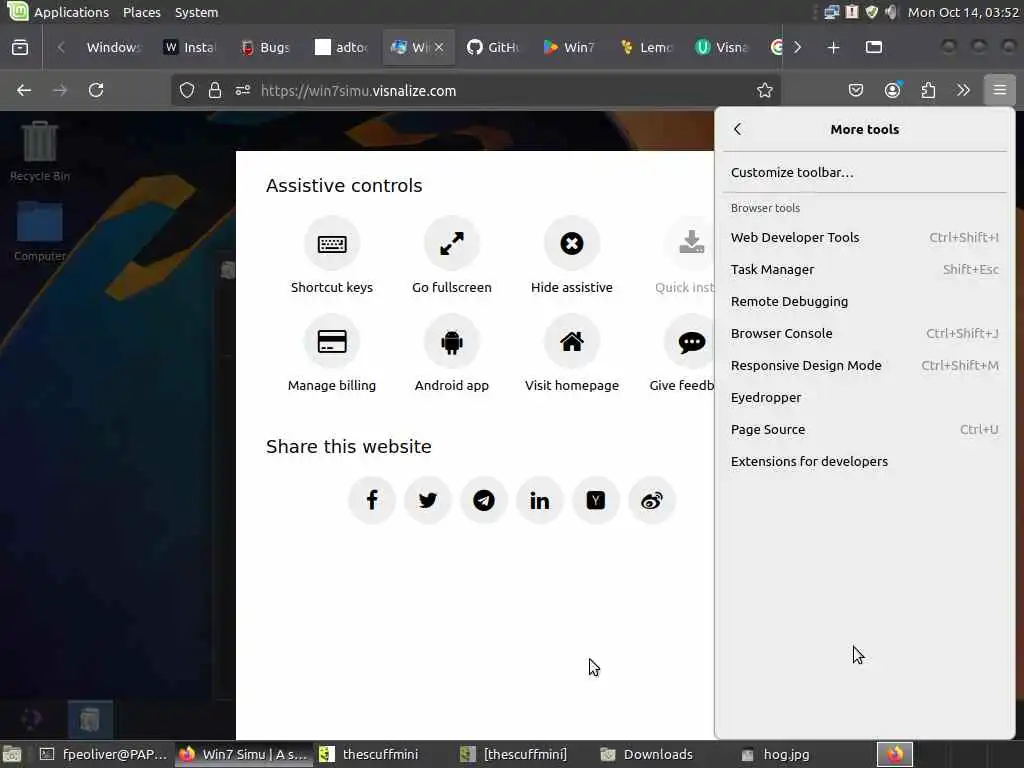Screen dimensions: 1024x768
Task: Reload the page with the refresh icon
Action: (x=96, y=90)
